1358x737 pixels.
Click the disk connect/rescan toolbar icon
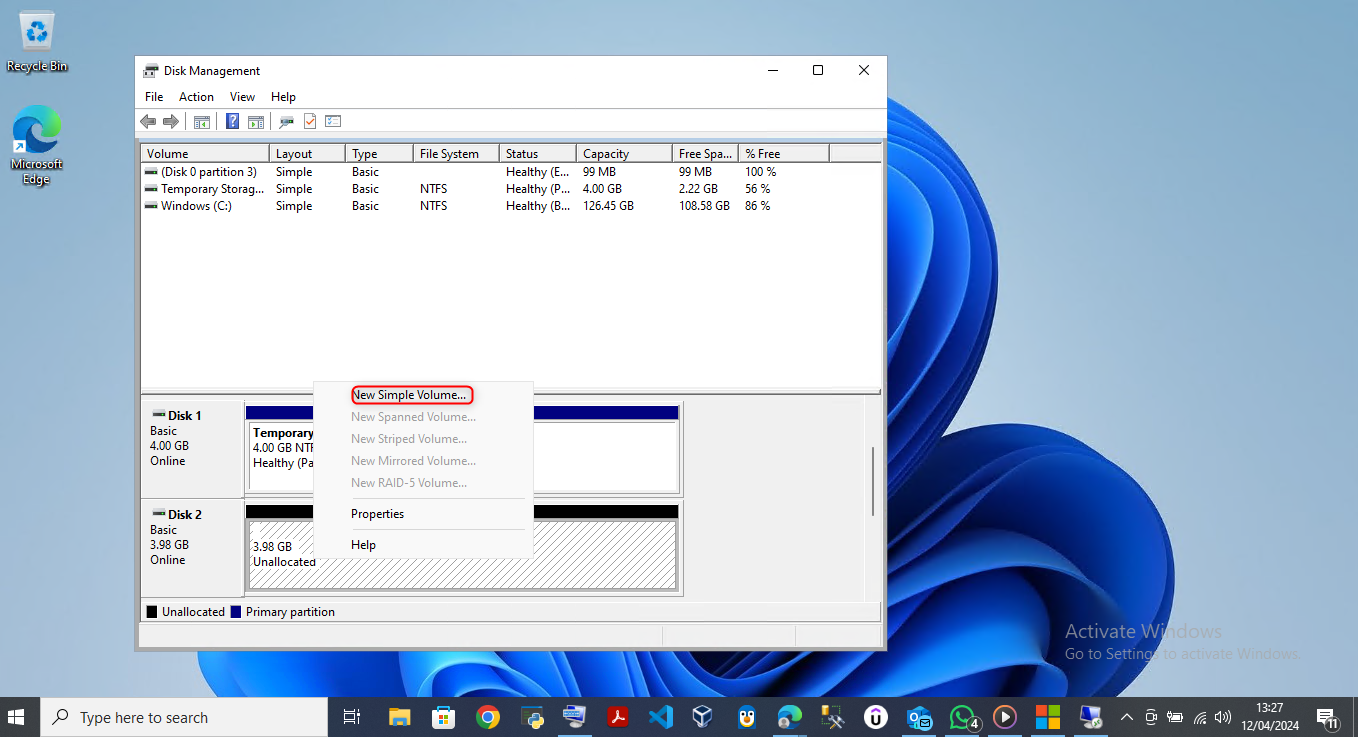pyautogui.click(x=287, y=121)
